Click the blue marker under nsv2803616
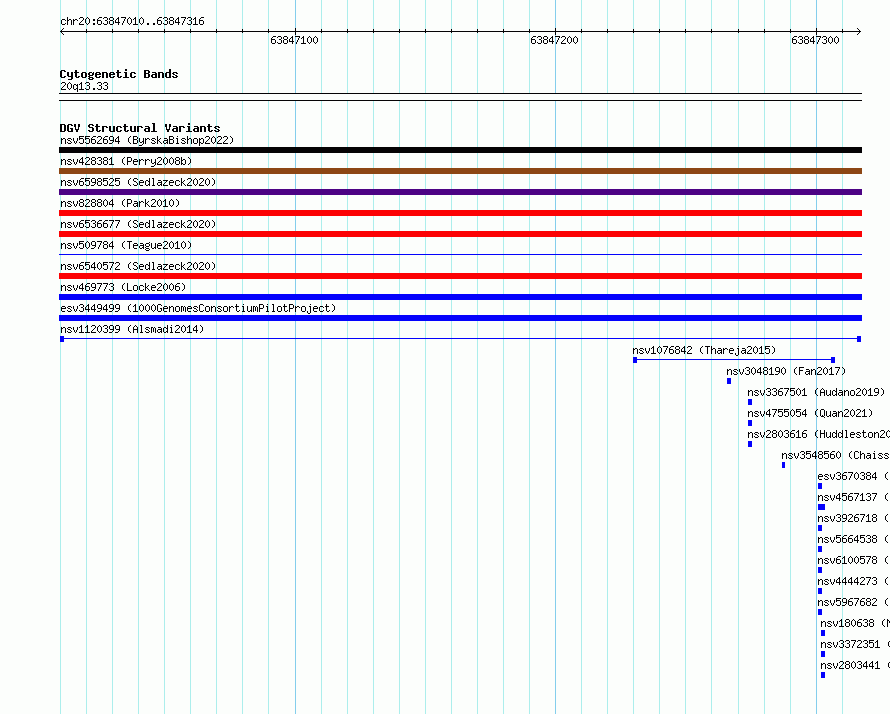890x714 pixels. click(750, 444)
